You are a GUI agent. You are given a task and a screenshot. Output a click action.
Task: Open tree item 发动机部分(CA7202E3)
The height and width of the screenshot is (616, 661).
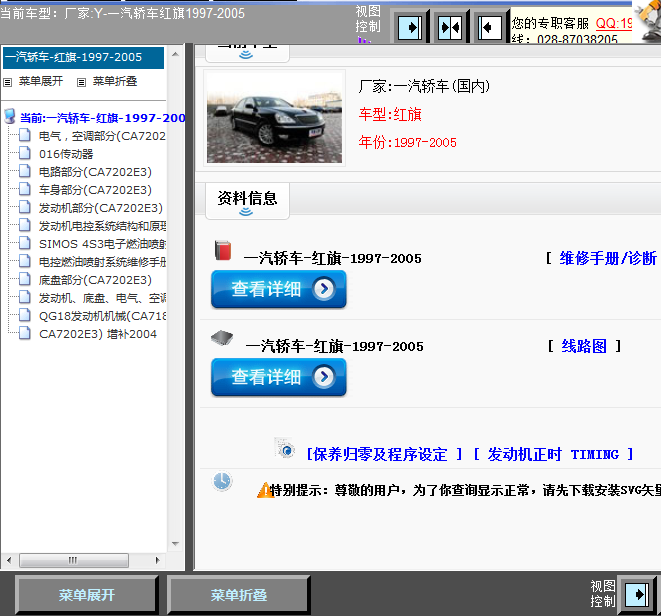click(101, 208)
